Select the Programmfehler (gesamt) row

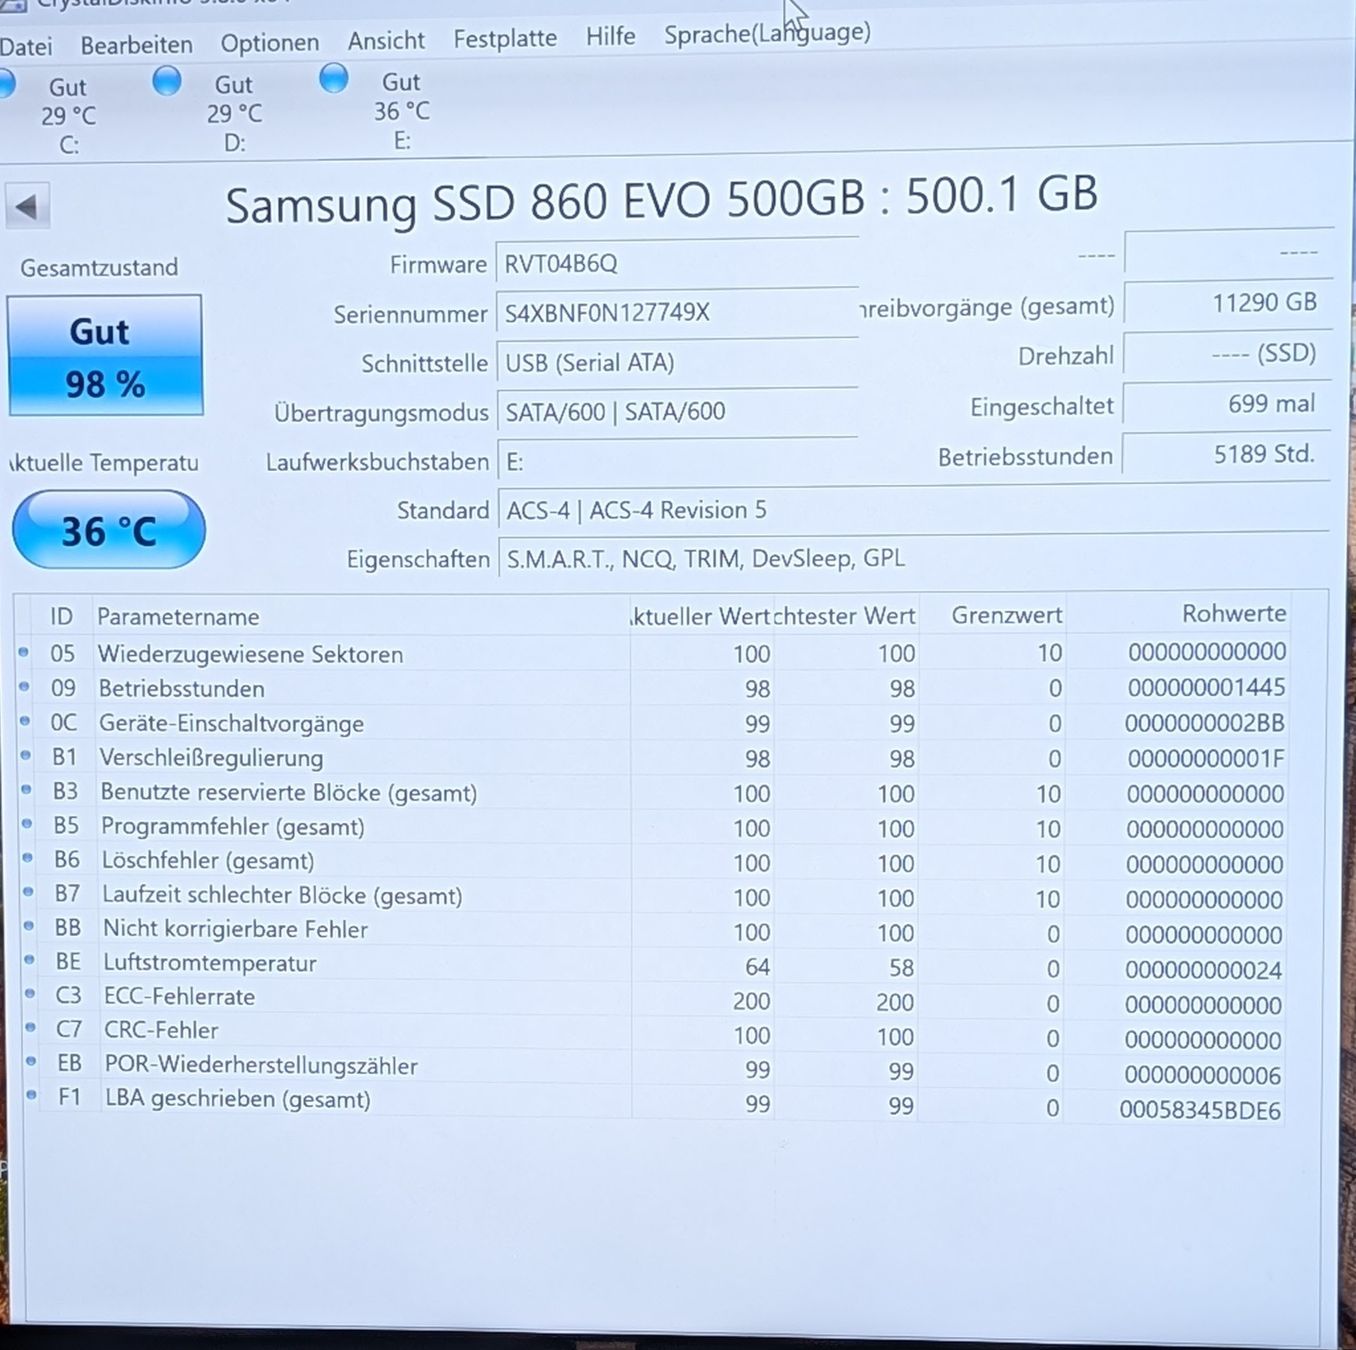click(652, 827)
